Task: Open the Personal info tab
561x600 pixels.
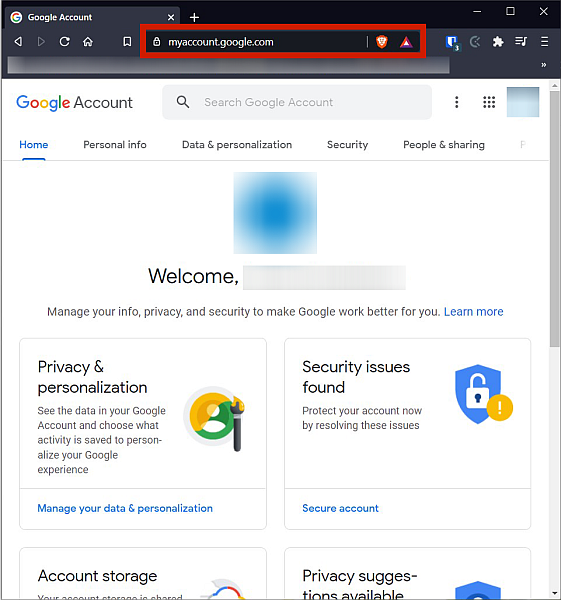Action: 115,145
